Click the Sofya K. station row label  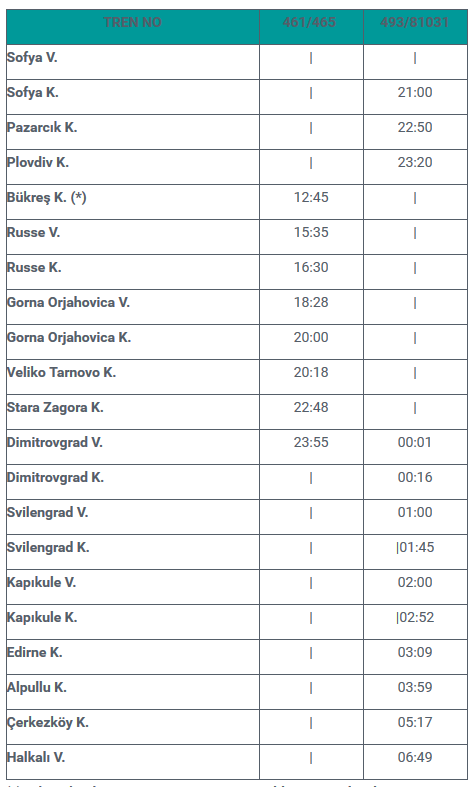click(x=33, y=93)
